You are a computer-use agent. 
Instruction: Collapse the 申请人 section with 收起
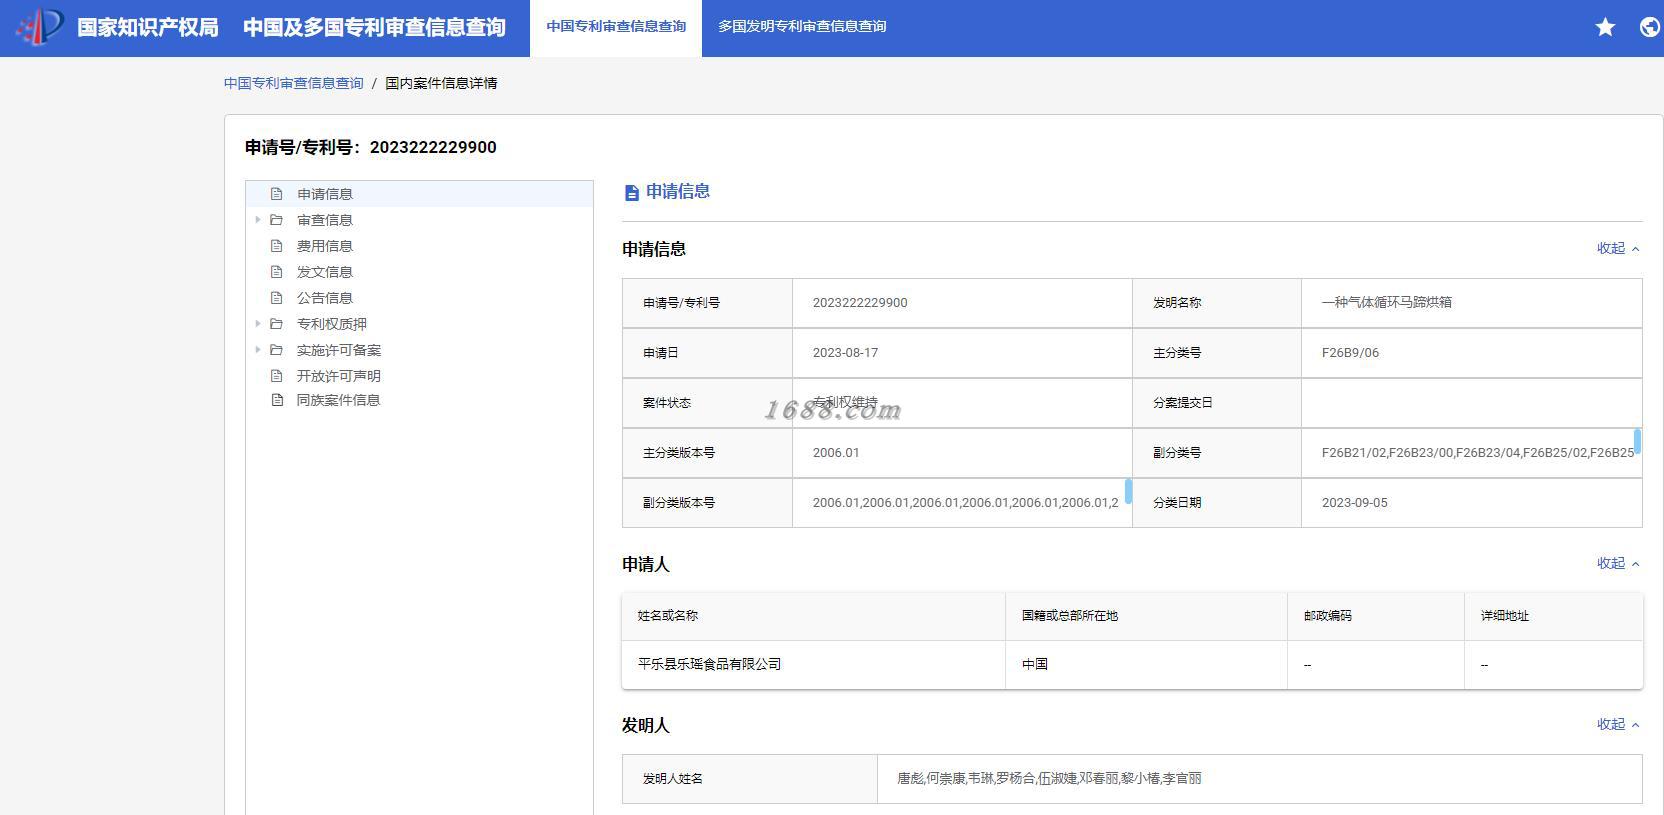click(1618, 563)
